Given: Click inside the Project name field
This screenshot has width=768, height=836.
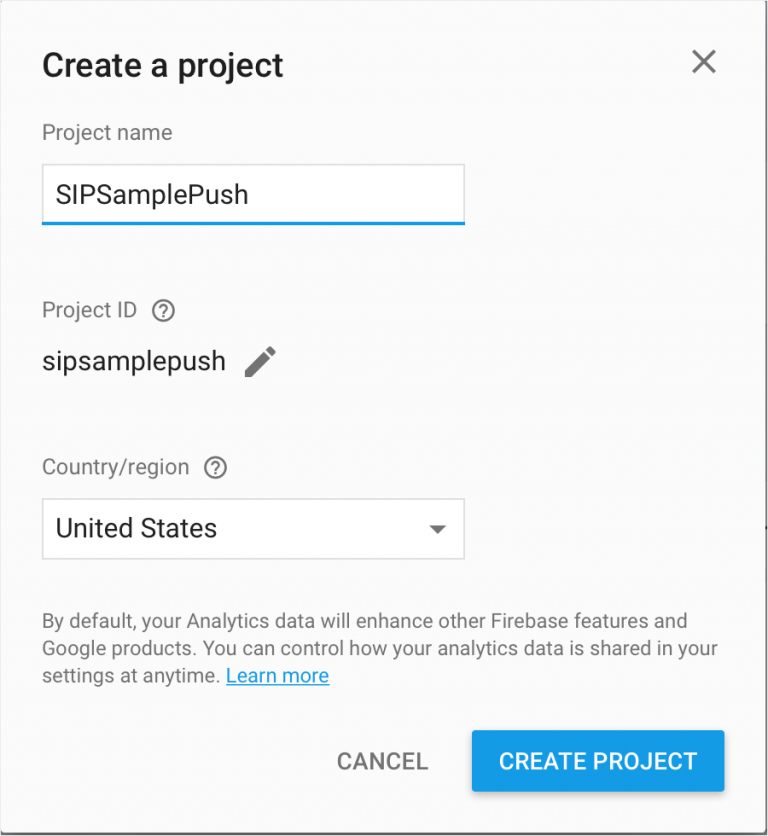Looking at the screenshot, I should coord(252,194).
